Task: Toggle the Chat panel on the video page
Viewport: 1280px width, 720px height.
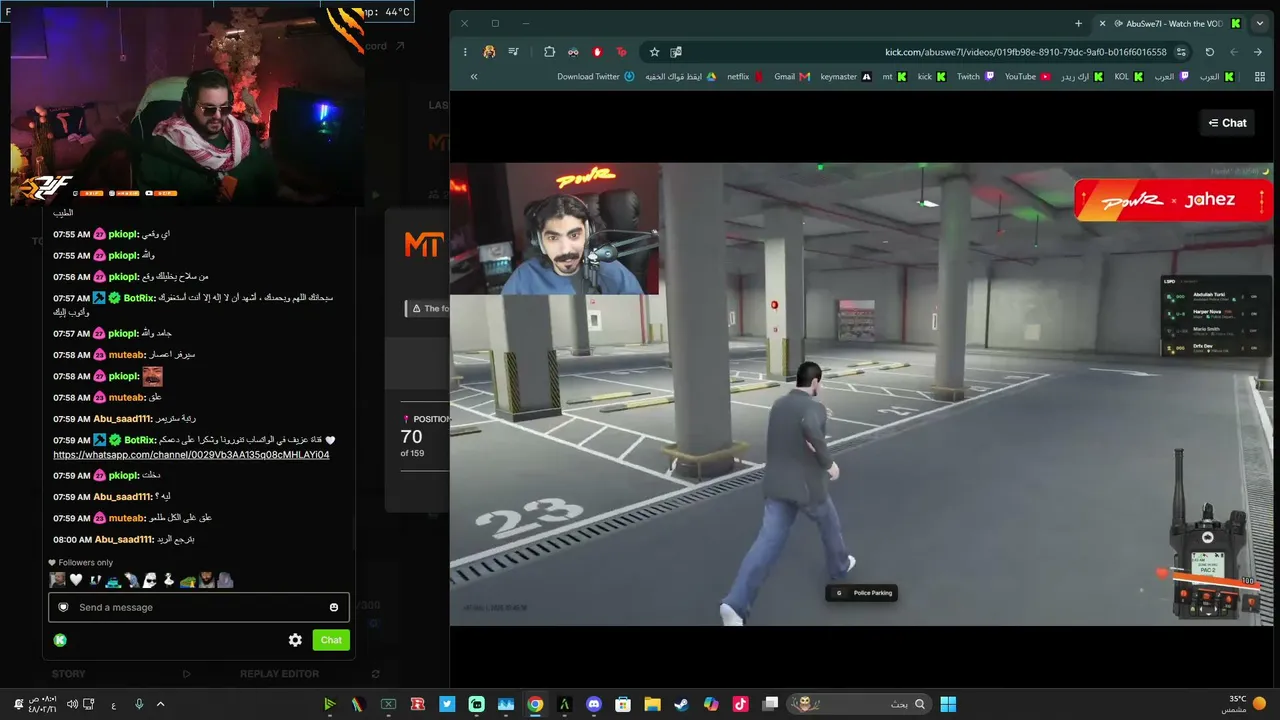Action: pos(1227,123)
